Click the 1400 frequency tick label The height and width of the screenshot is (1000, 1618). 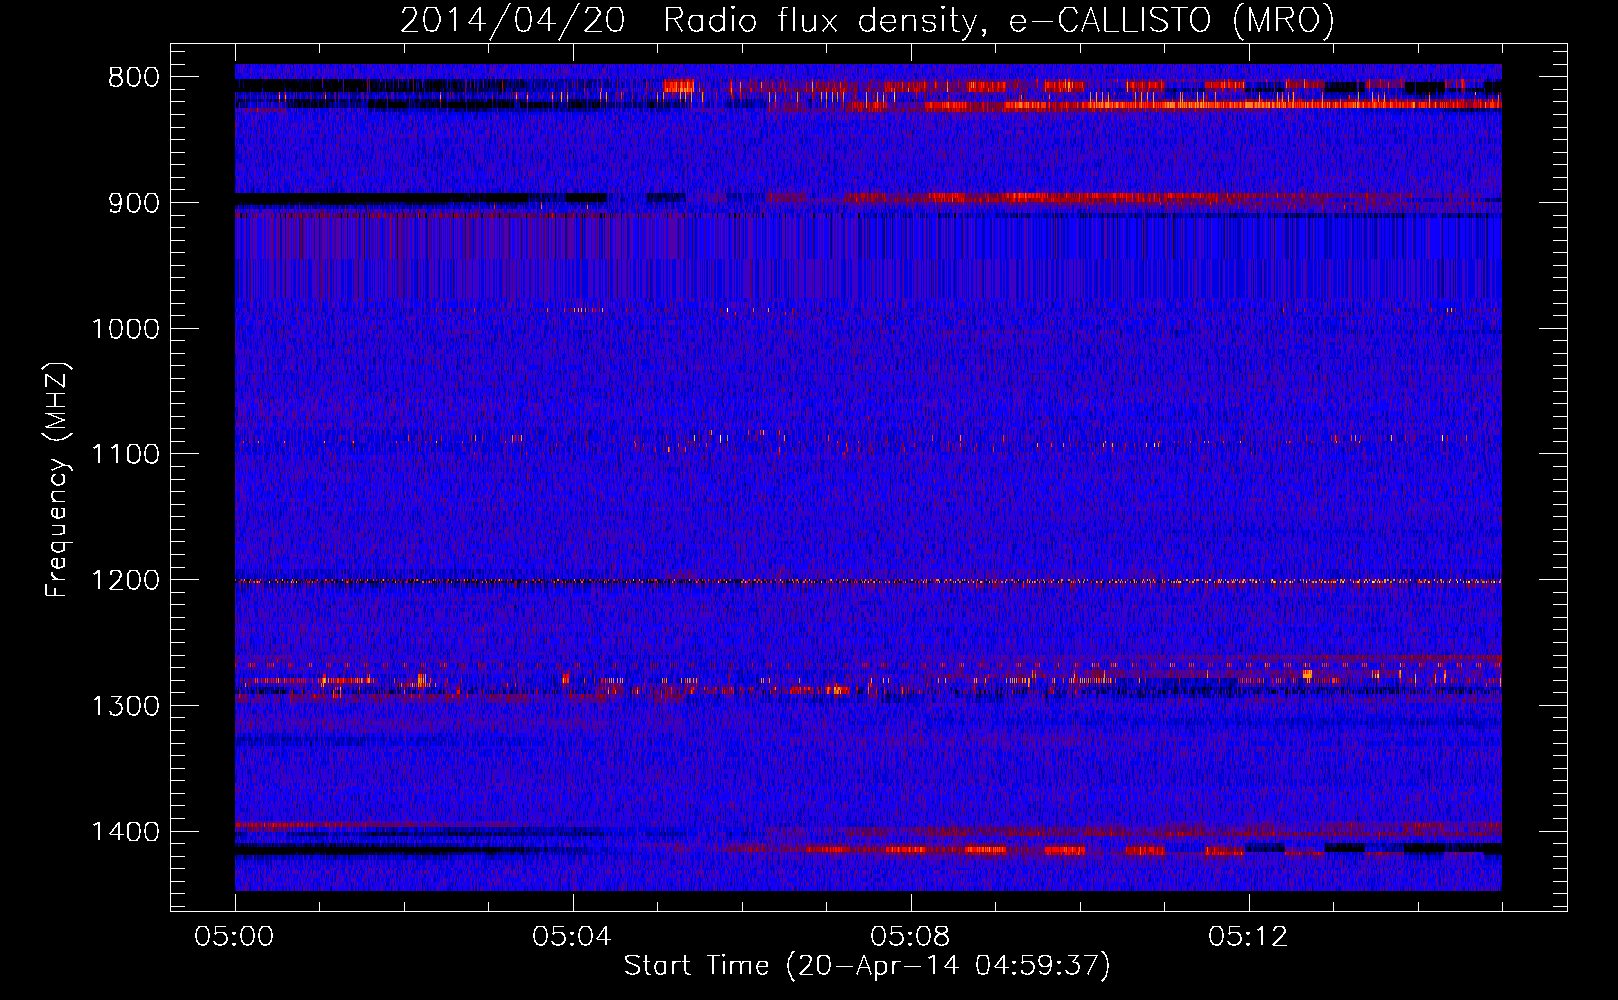click(x=125, y=832)
